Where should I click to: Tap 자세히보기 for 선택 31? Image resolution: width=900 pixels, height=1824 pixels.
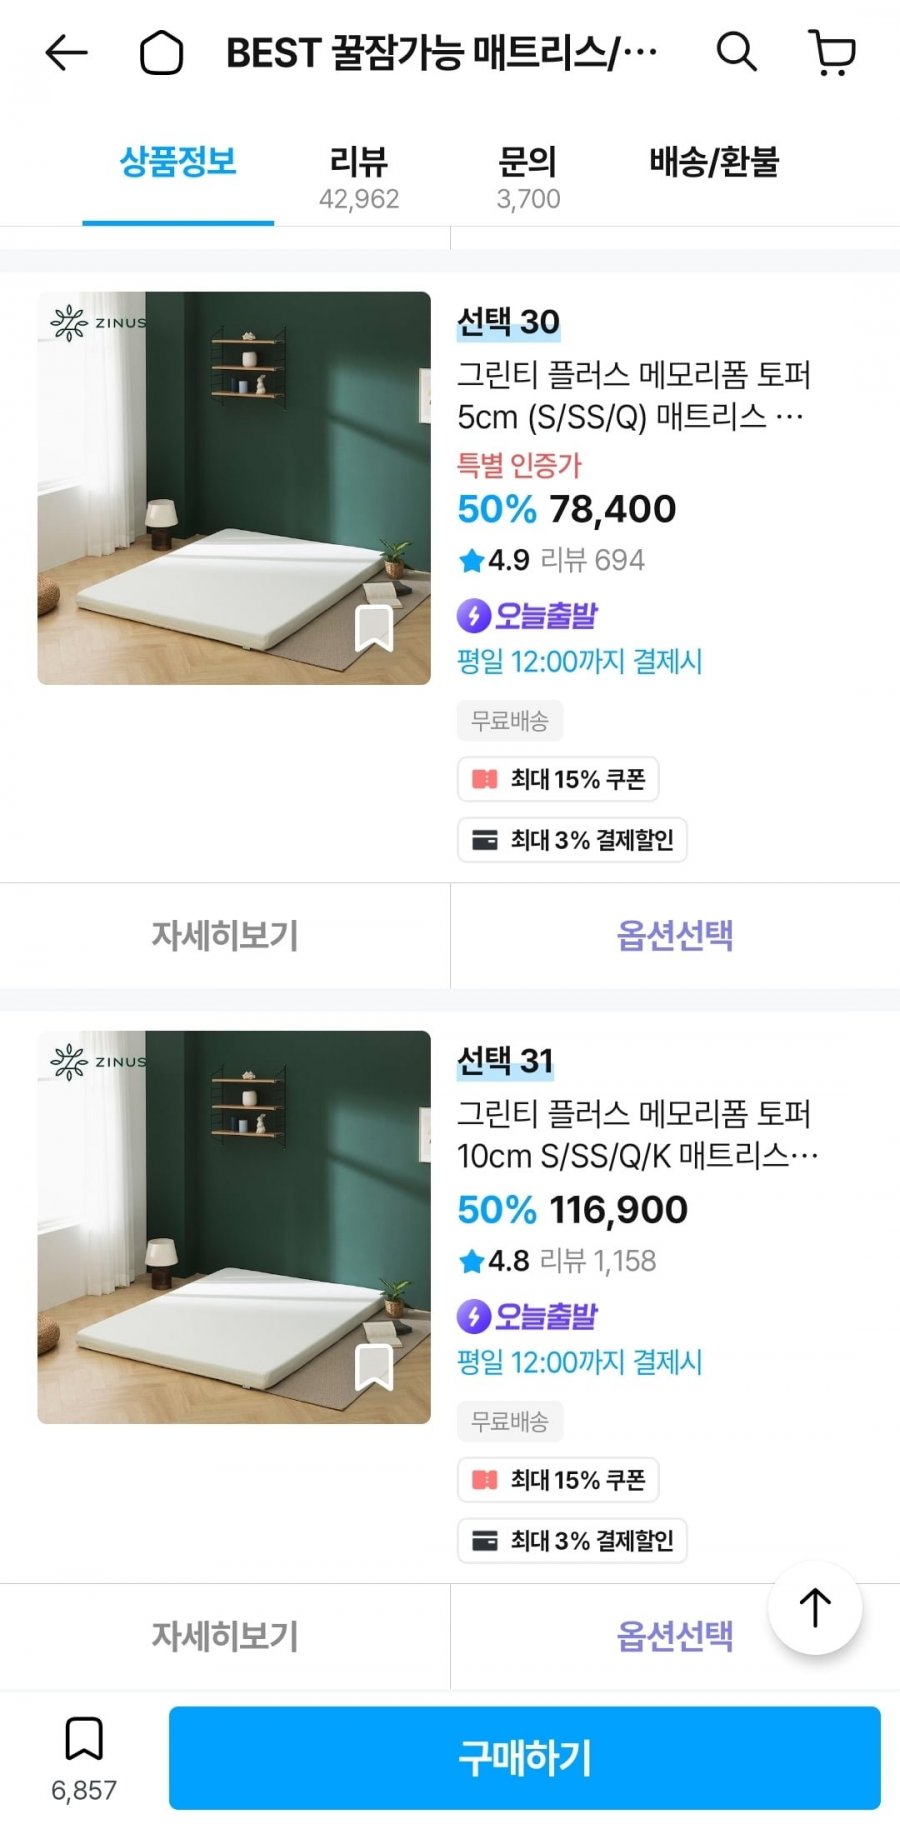pos(225,1636)
